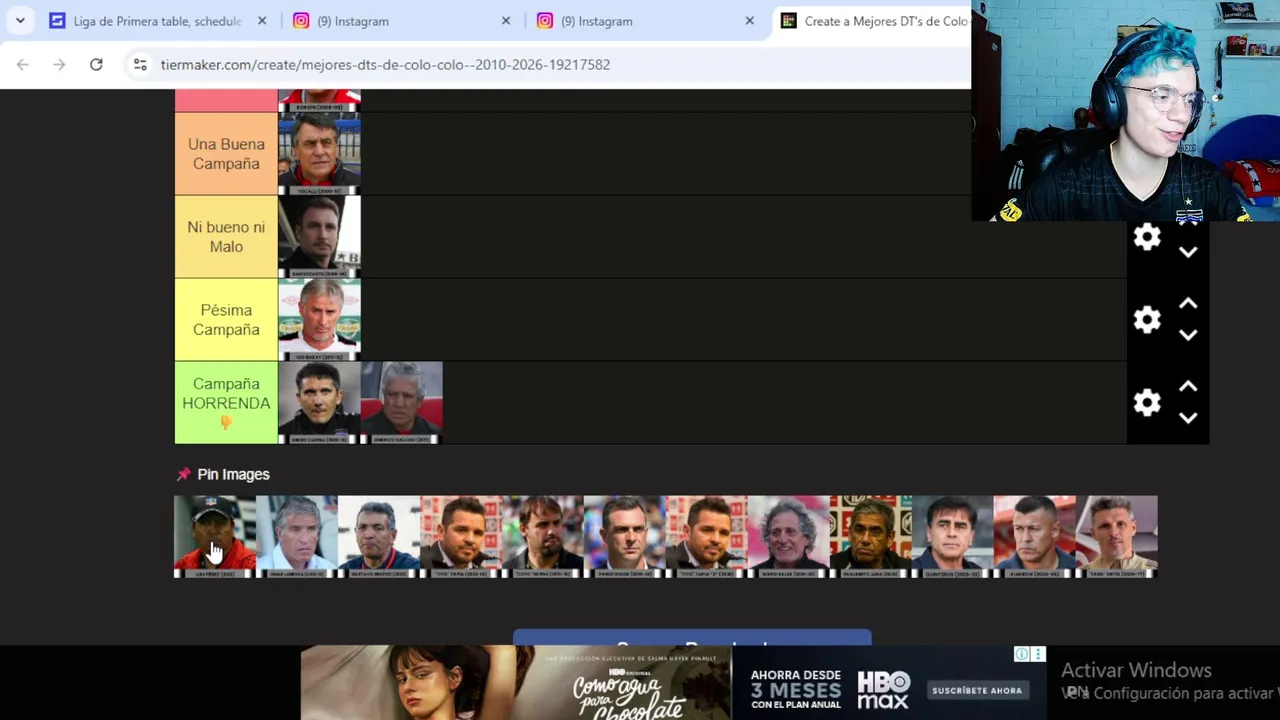Screen dimensions: 1280x720
Task: Close the first Instagram tab
Action: 506,21
